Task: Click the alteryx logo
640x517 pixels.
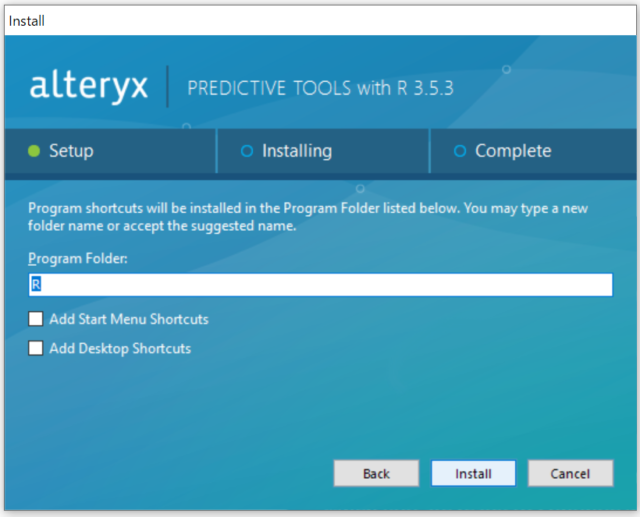Action: click(88, 87)
